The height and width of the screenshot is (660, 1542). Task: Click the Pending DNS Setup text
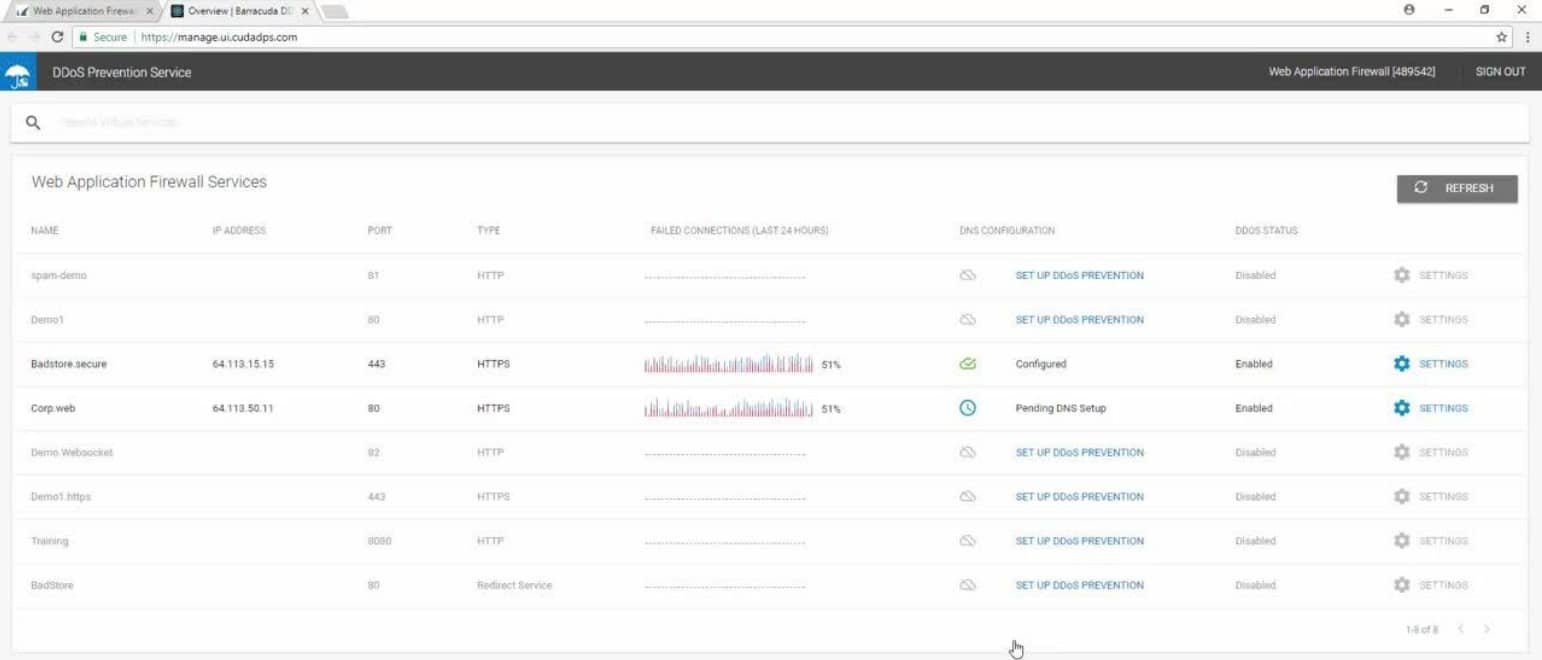point(1060,408)
